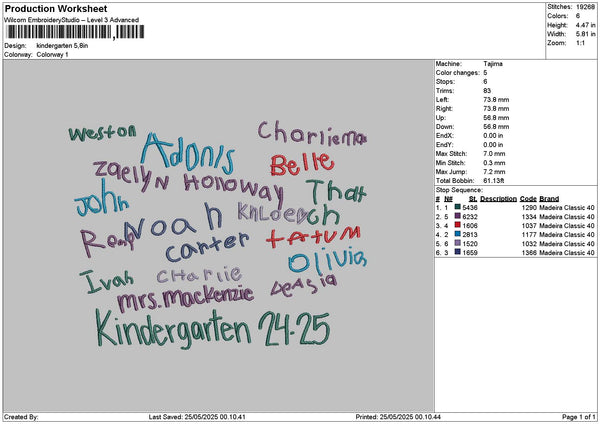The height and width of the screenshot is (424, 600).
Task: Choose the blue 2813 thread swatch
Action: point(457,235)
